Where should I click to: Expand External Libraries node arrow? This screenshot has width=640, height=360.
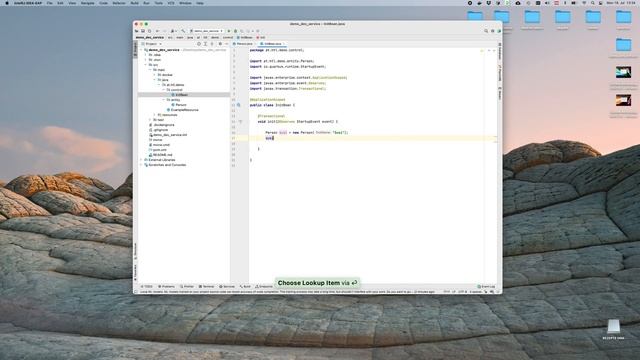[x=142, y=160]
